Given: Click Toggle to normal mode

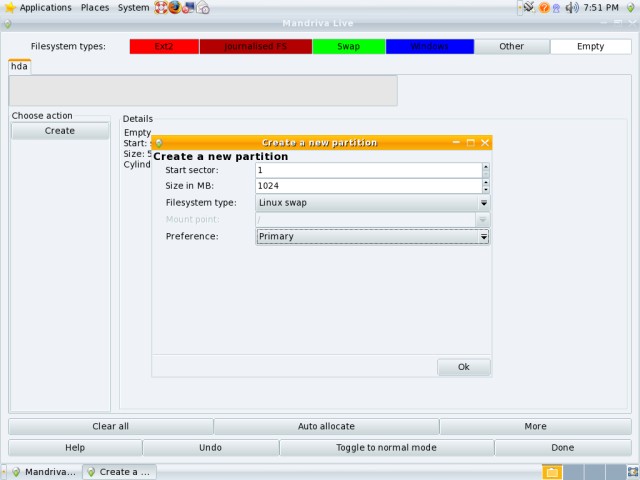Looking at the screenshot, I should coord(387,448).
